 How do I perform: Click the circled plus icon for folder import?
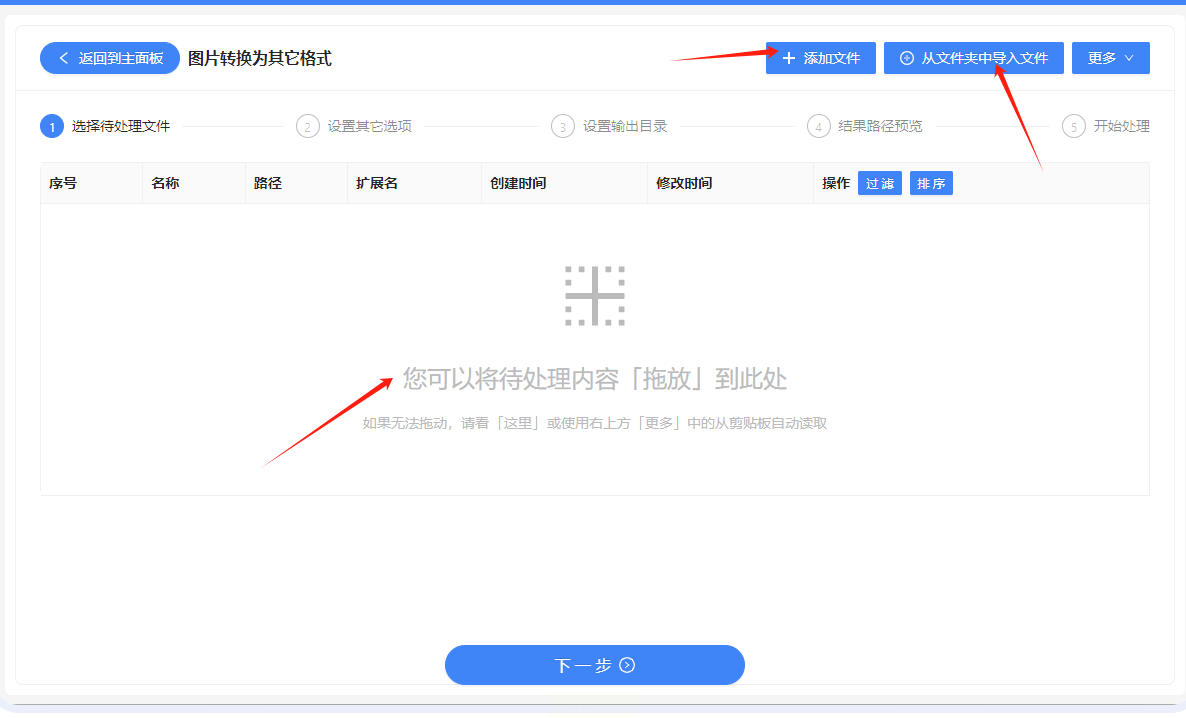tap(906, 58)
